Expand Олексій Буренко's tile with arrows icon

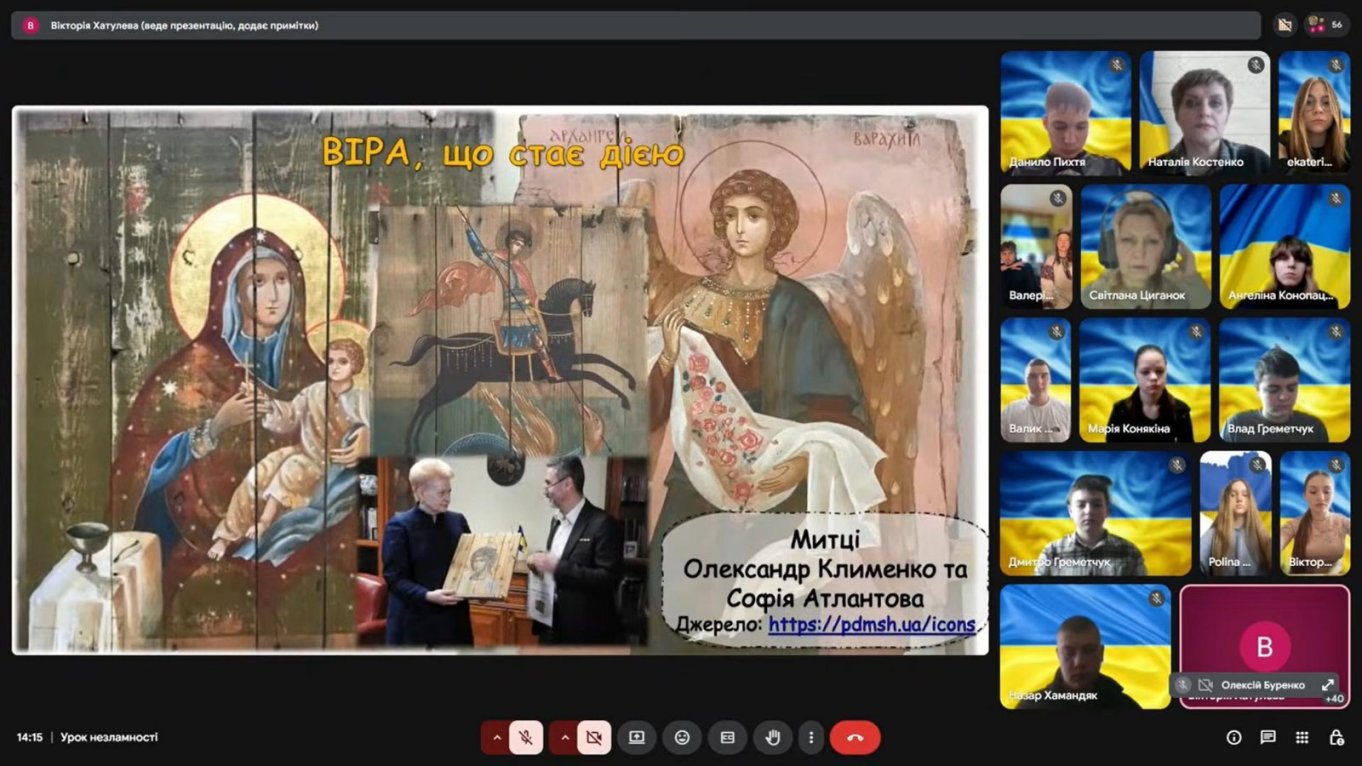click(x=1328, y=685)
